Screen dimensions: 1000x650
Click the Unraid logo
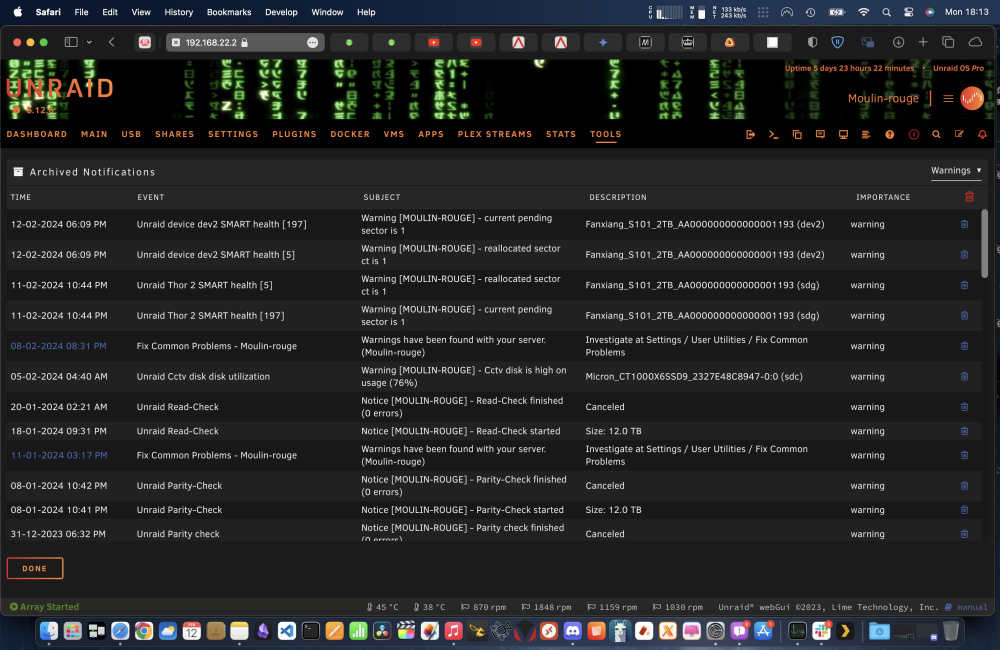tap(60, 89)
